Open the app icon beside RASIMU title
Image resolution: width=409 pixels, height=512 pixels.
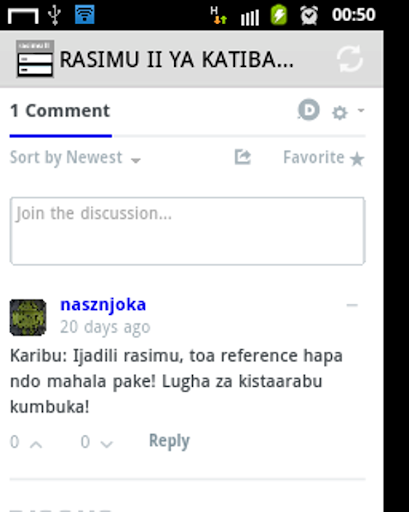coord(35,59)
